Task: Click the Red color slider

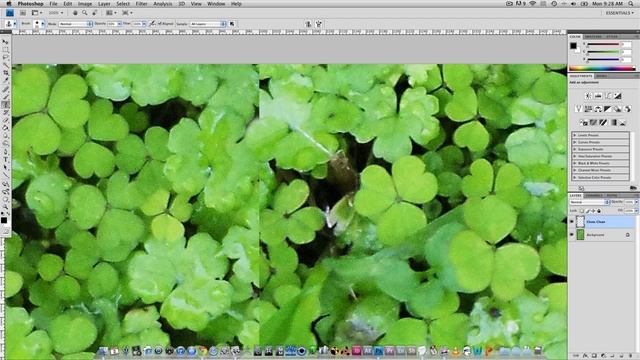Action: coord(603,44)
